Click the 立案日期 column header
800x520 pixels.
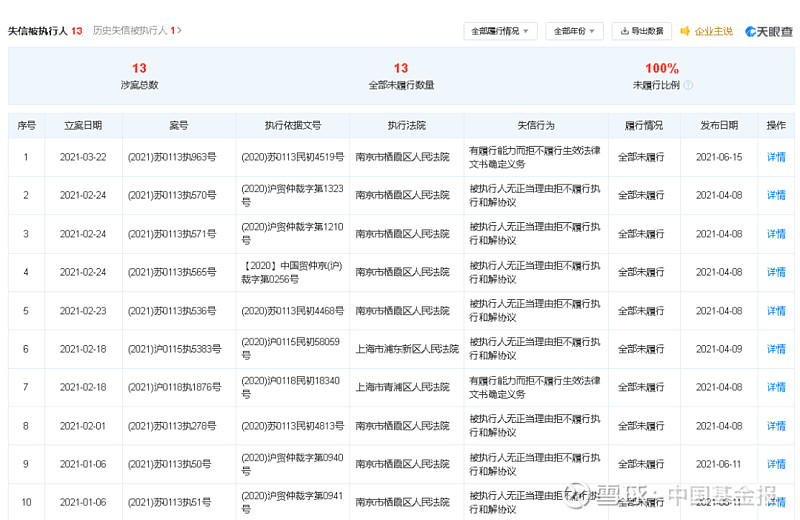click(83, 126)
